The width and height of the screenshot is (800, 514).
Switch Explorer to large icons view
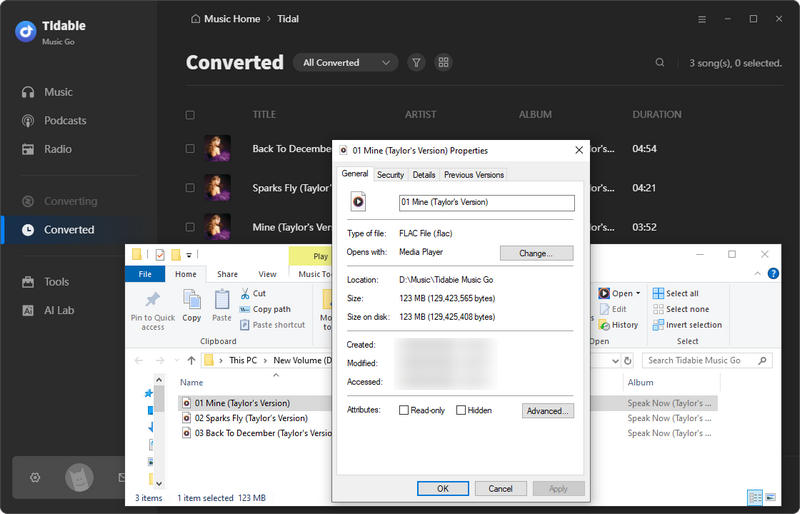pos(770,497)
